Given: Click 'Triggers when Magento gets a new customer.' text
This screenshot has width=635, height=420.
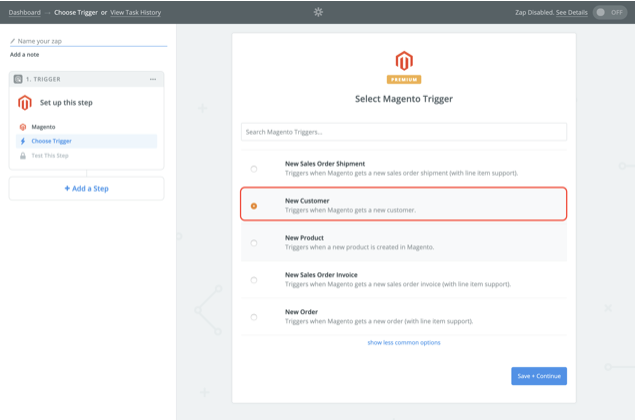Looking at the screenshot, I should 350,210.
